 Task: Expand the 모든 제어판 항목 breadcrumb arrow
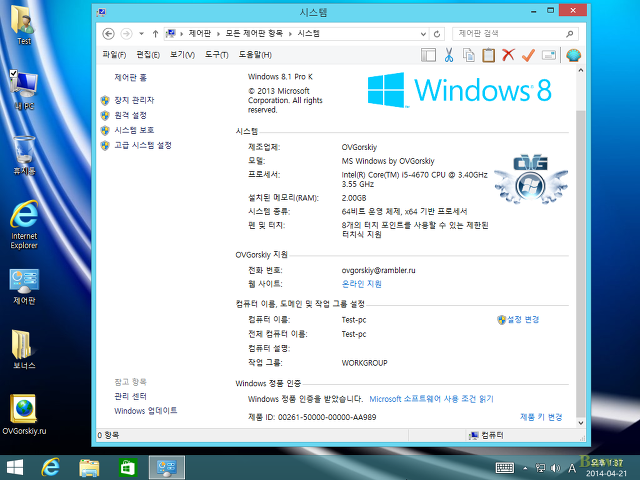[290, 34]
